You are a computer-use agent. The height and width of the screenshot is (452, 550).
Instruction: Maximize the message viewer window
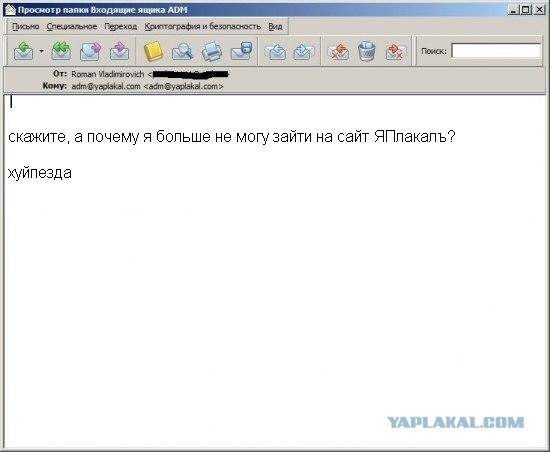[525, 10]
